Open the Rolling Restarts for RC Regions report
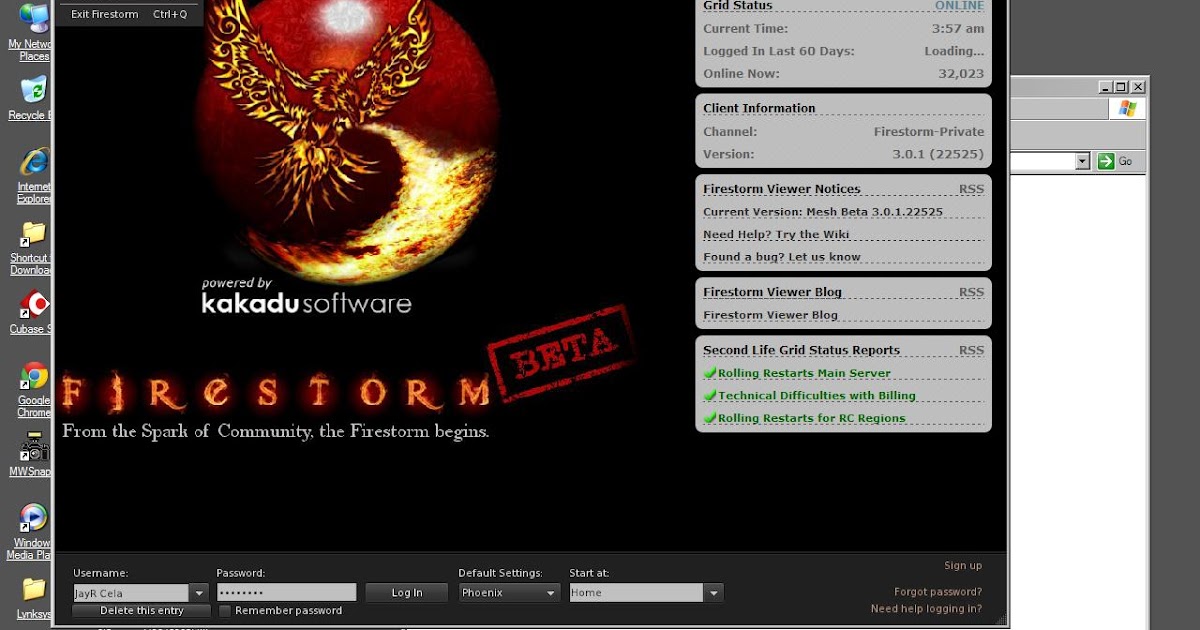 (x=812, y=418)
